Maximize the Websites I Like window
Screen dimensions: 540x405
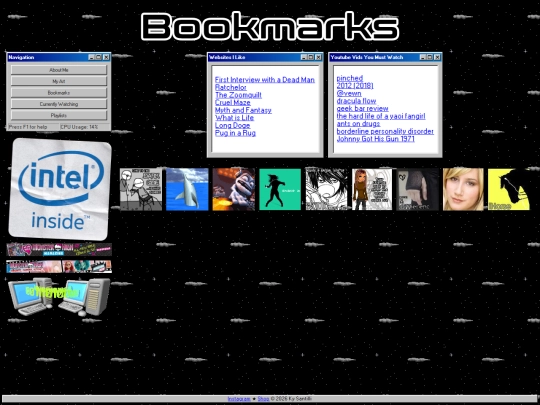click(x=311, y=57)
